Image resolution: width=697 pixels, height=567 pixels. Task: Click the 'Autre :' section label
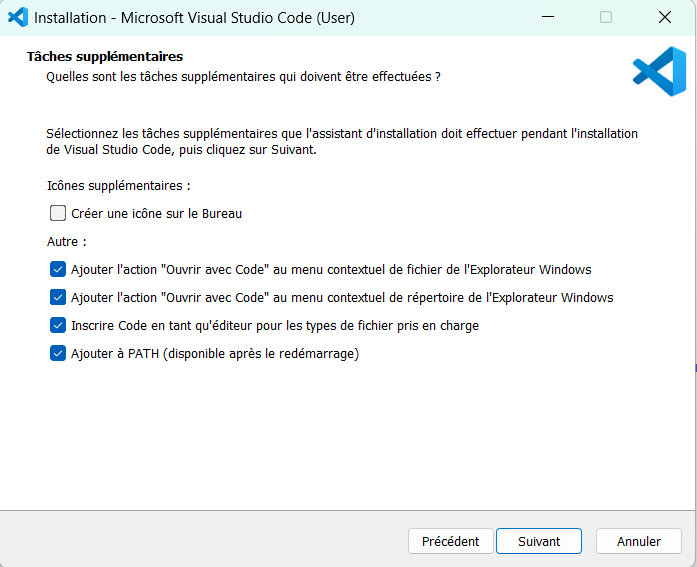pos(67,242)
